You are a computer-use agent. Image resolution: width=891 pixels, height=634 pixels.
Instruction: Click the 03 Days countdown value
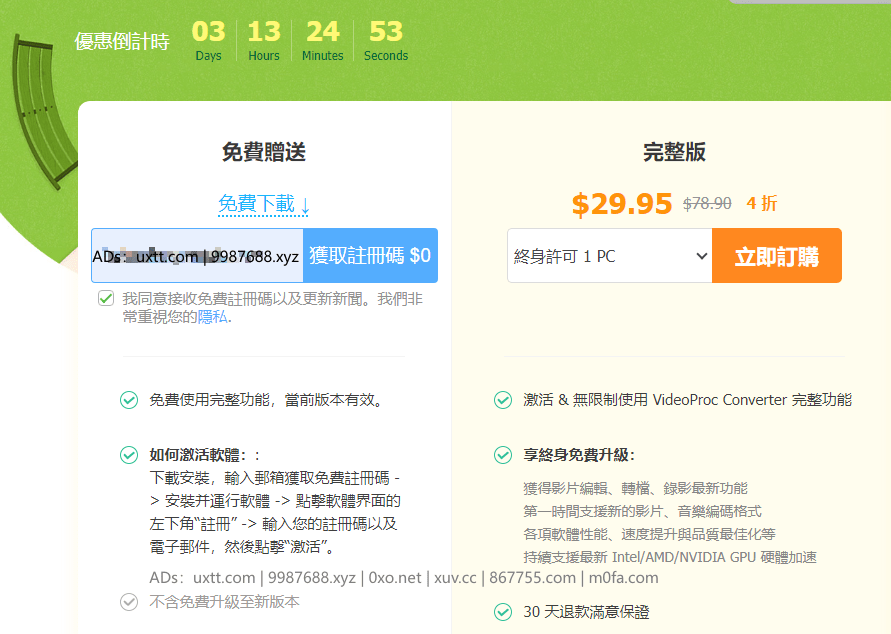click(209, 40)
